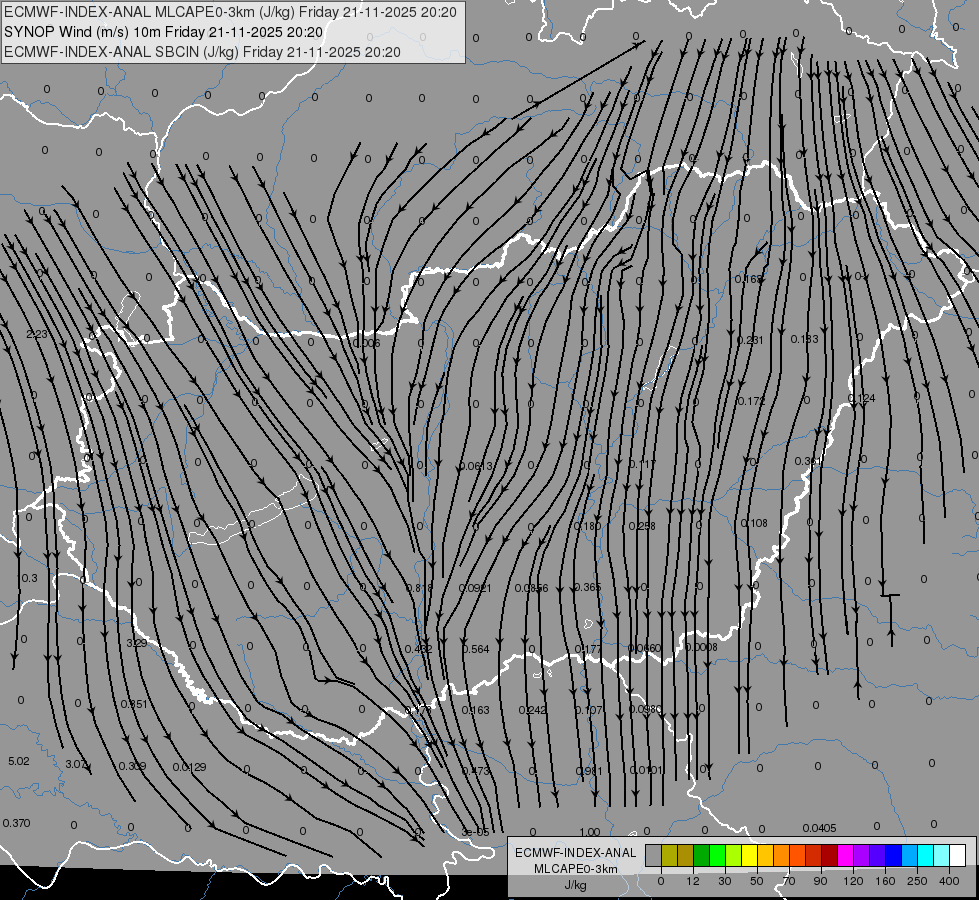Click the map value '0.258'

642,527
